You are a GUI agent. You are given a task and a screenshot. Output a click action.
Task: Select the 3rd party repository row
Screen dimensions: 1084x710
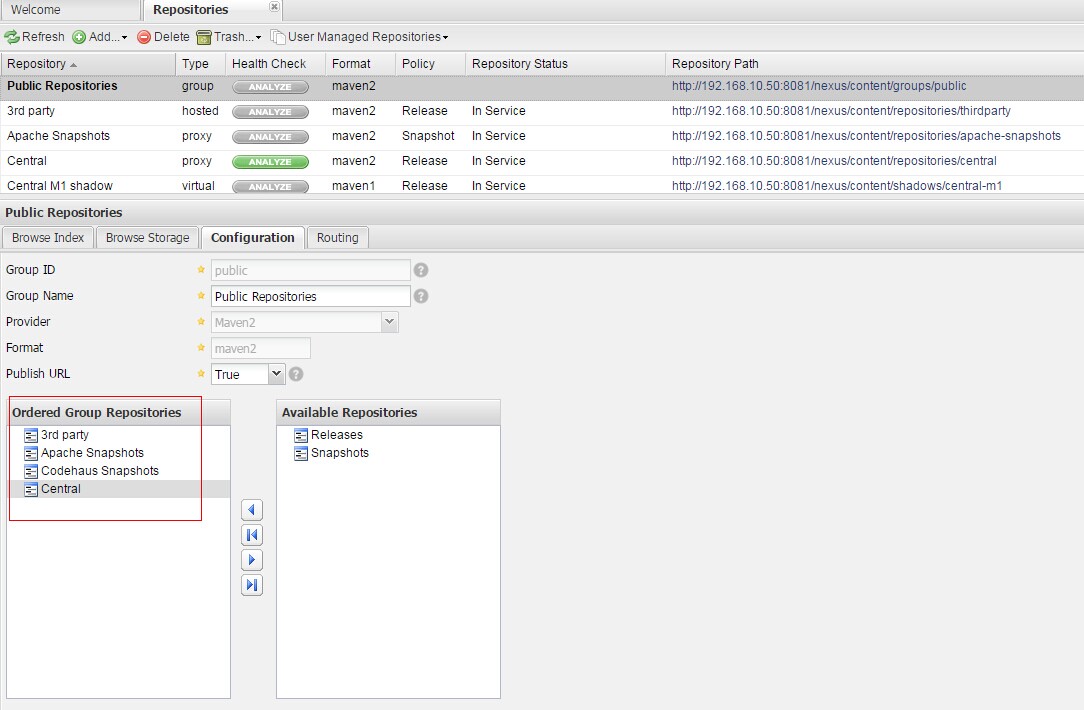542,111
